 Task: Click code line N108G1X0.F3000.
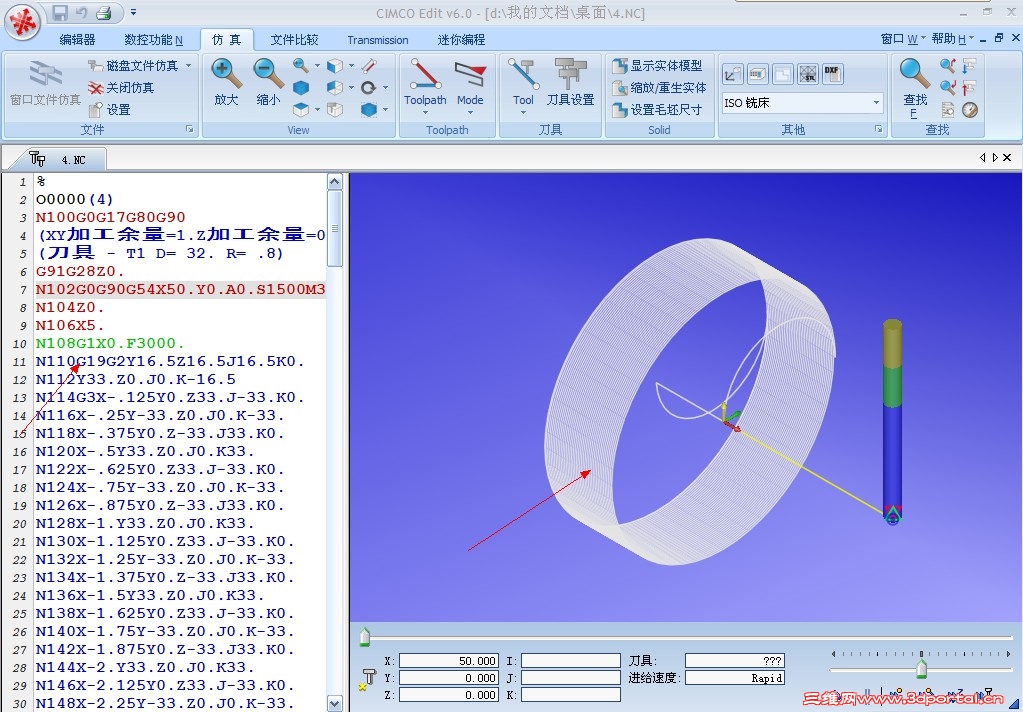click(110, 343)
